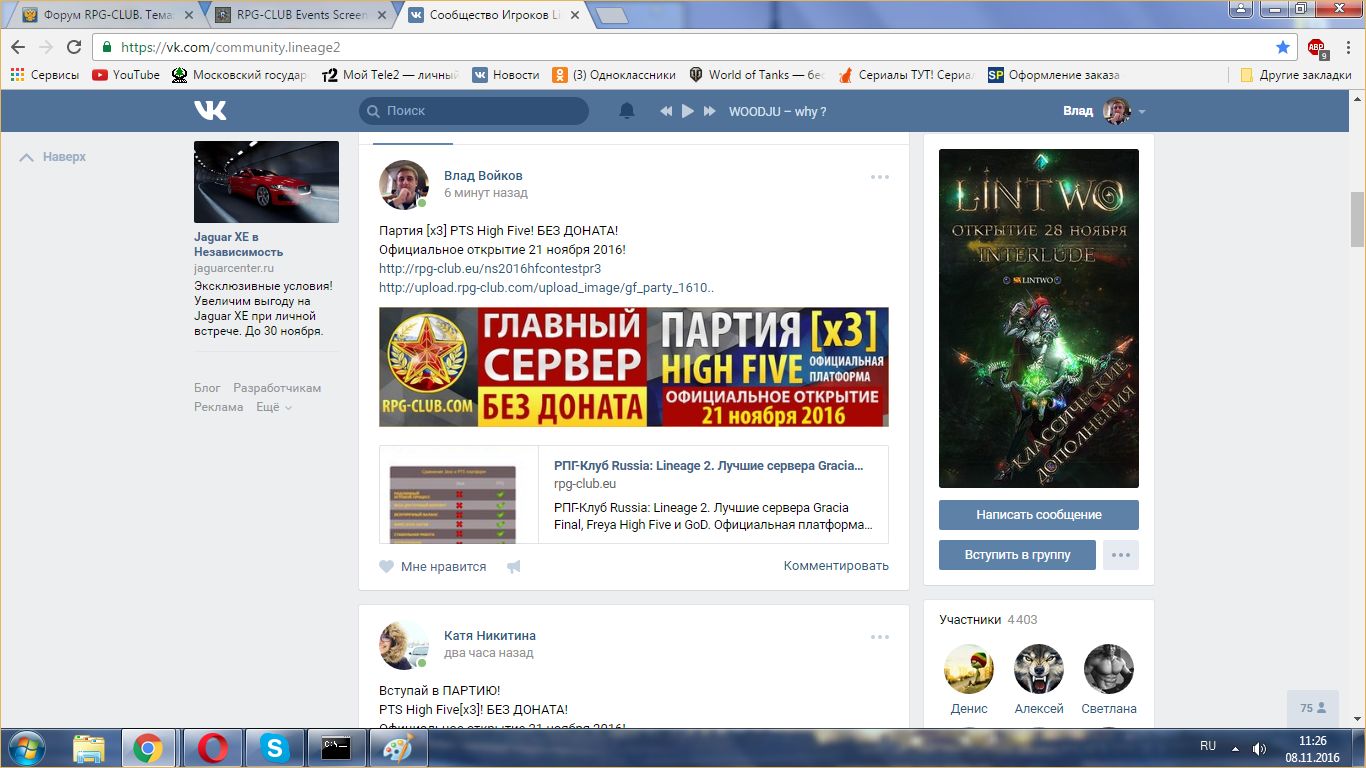Open the World of Tanks bookmark
Viewport: 1366px width, 768px height.
[x=756, y=75]
